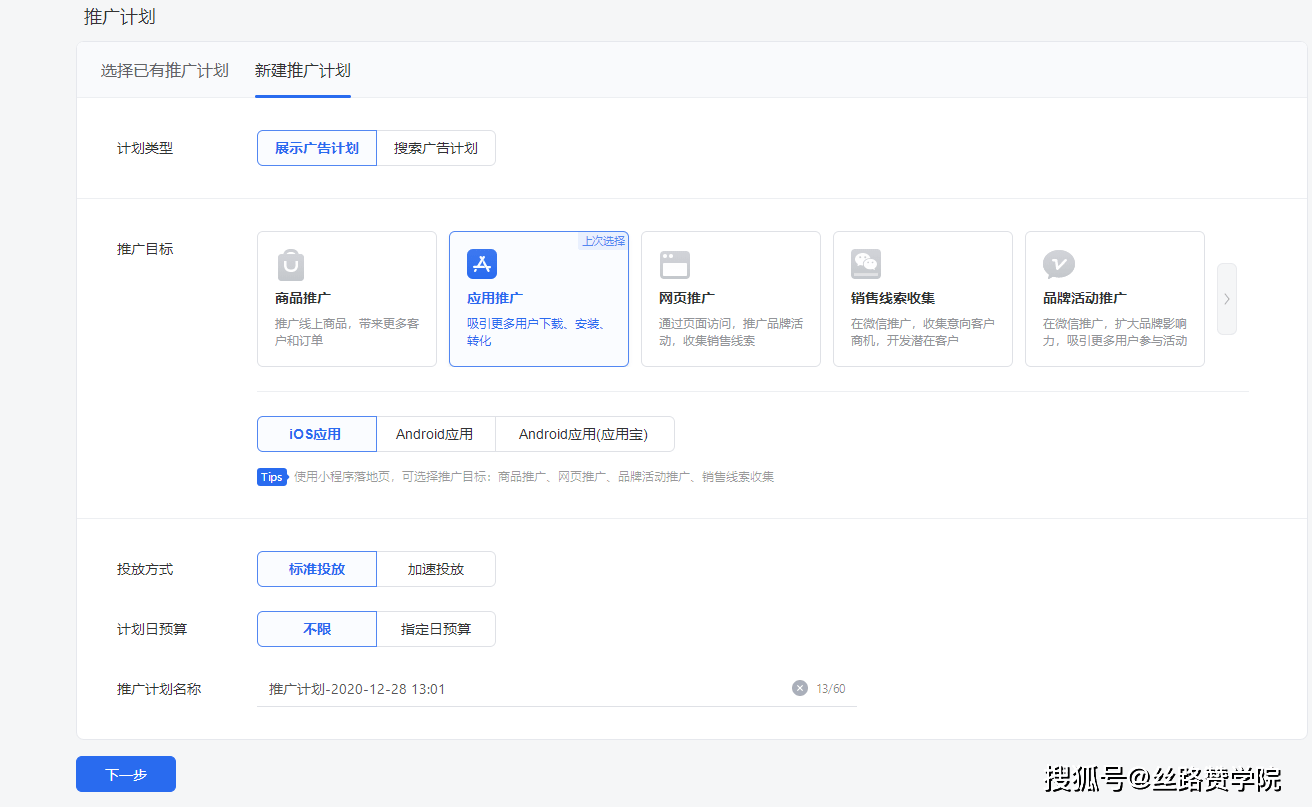Choose the Android应用(应用宝) option
1312x807 pixels.
(x=585, y=434)
